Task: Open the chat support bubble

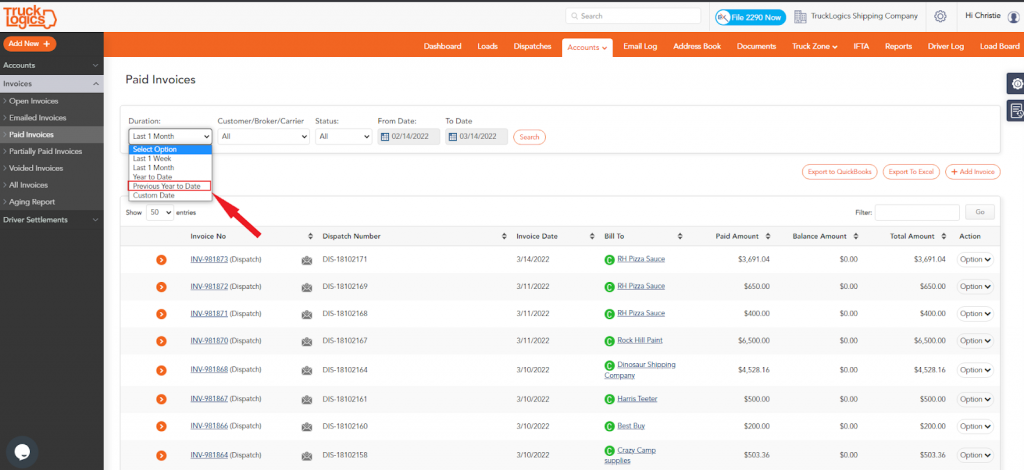Action: tap(22, 452)
